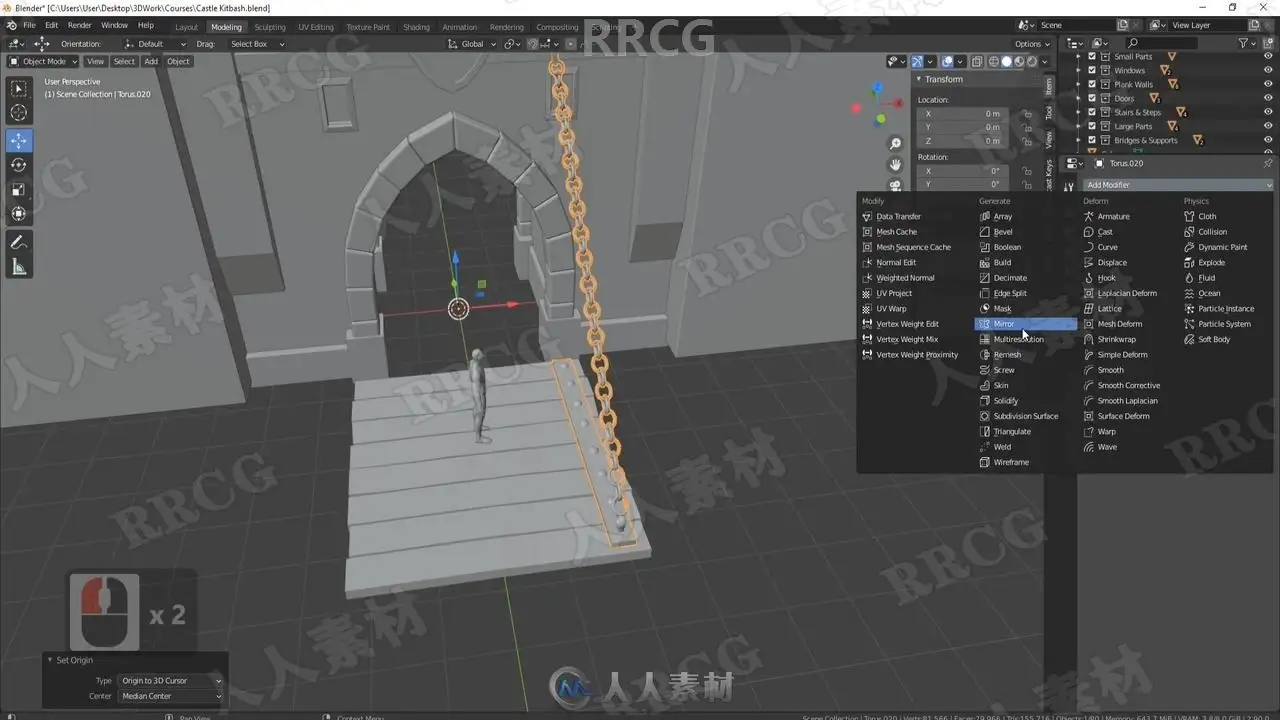The width and height of the screenshot is (1280, 720).
Task: Hide Large Parts collection with eye icon
Action: pos(1268,126)
